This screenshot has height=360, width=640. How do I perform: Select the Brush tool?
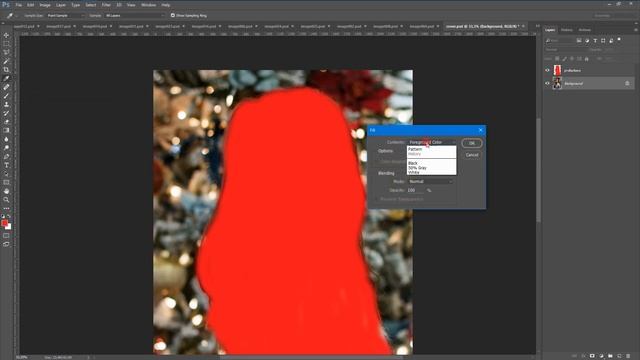[x=6, y=96]
